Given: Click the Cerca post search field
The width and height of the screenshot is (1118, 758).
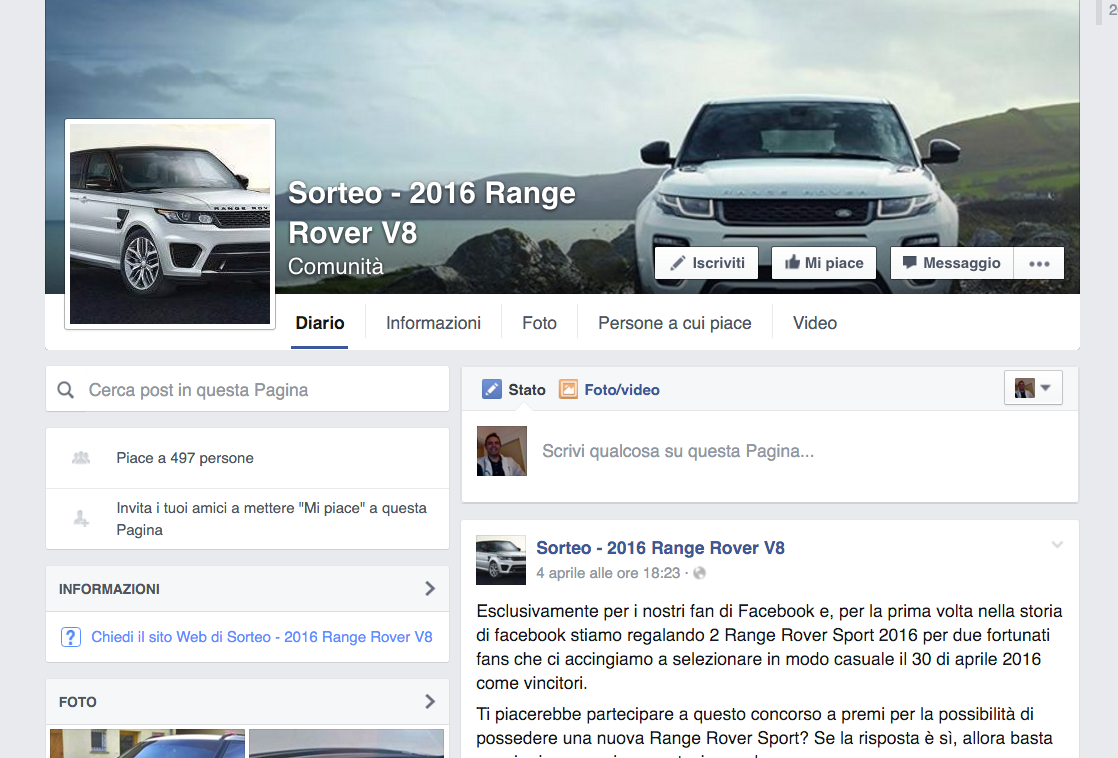Looking at the screenshot, I should (x=260, y=390).
